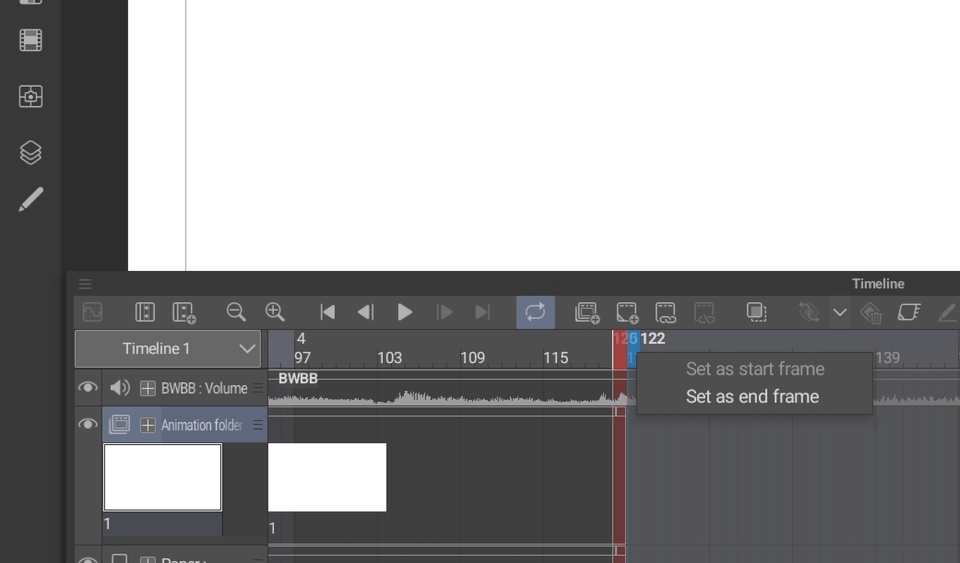Choose Set as start frame
Viewport: 960px width, 563px height.
[x=755, y=369]
